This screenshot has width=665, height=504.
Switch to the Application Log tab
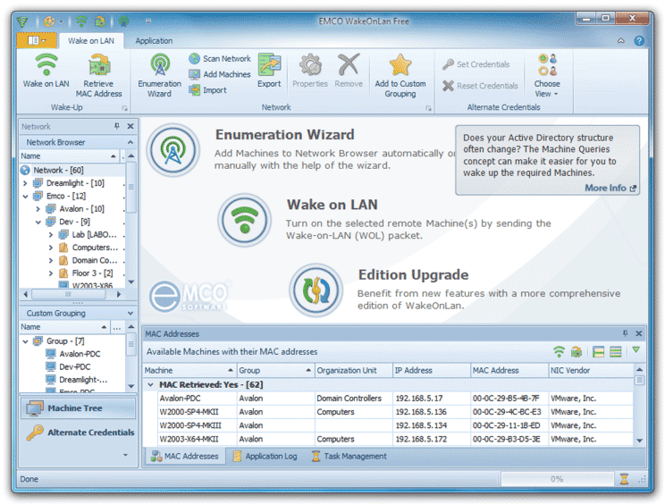click(x=265, y=456)
